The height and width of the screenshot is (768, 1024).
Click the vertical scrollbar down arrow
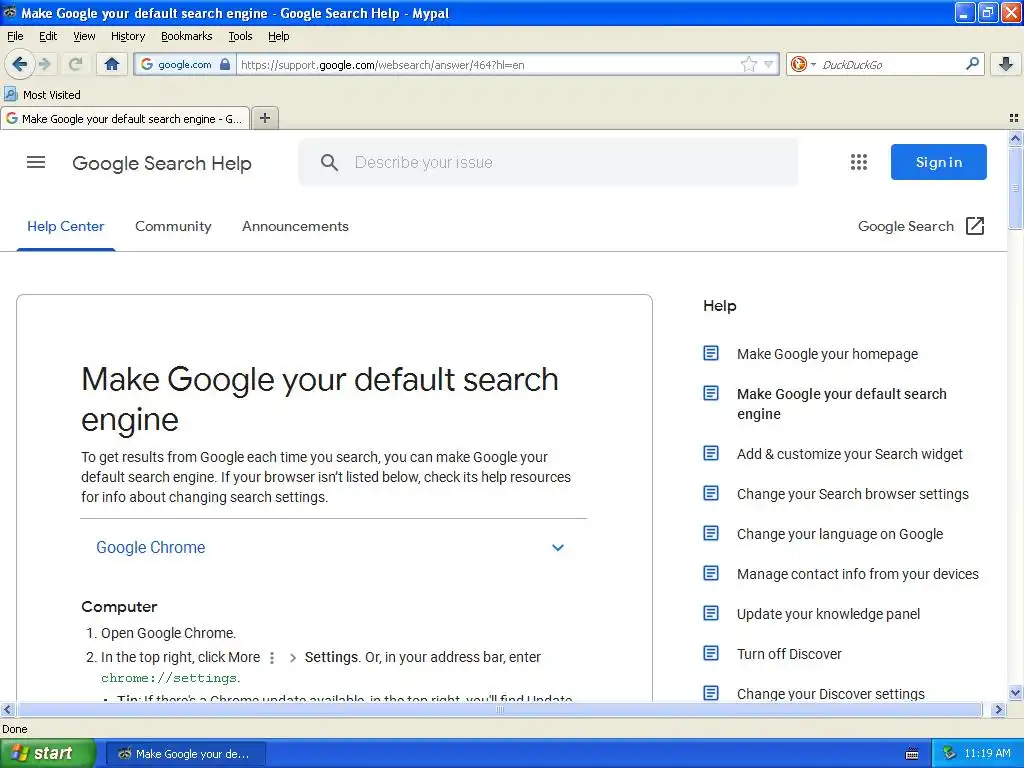(x=1015, y=693)
